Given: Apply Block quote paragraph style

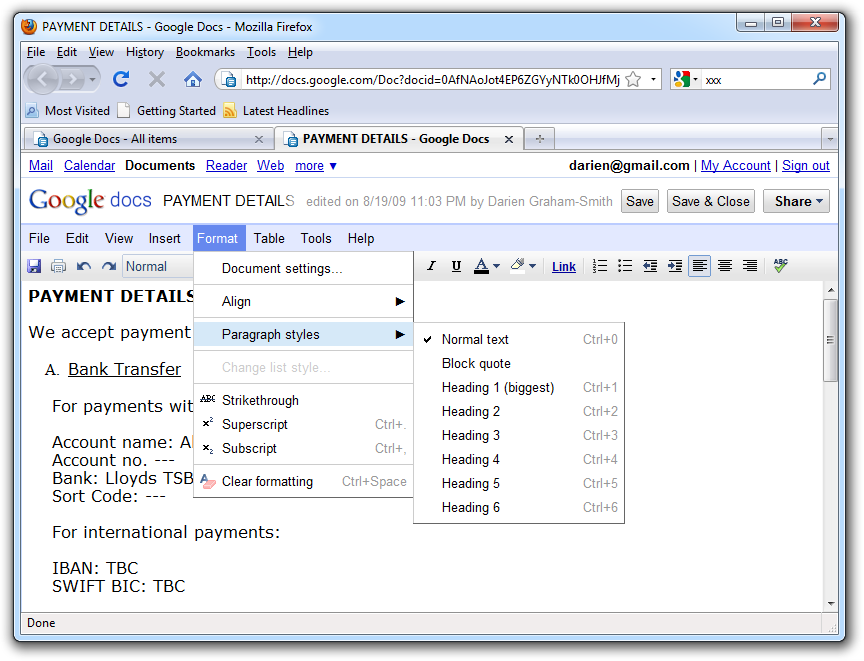Looking at the screenshot, I should pyautogui.click(x=519, y=364).
